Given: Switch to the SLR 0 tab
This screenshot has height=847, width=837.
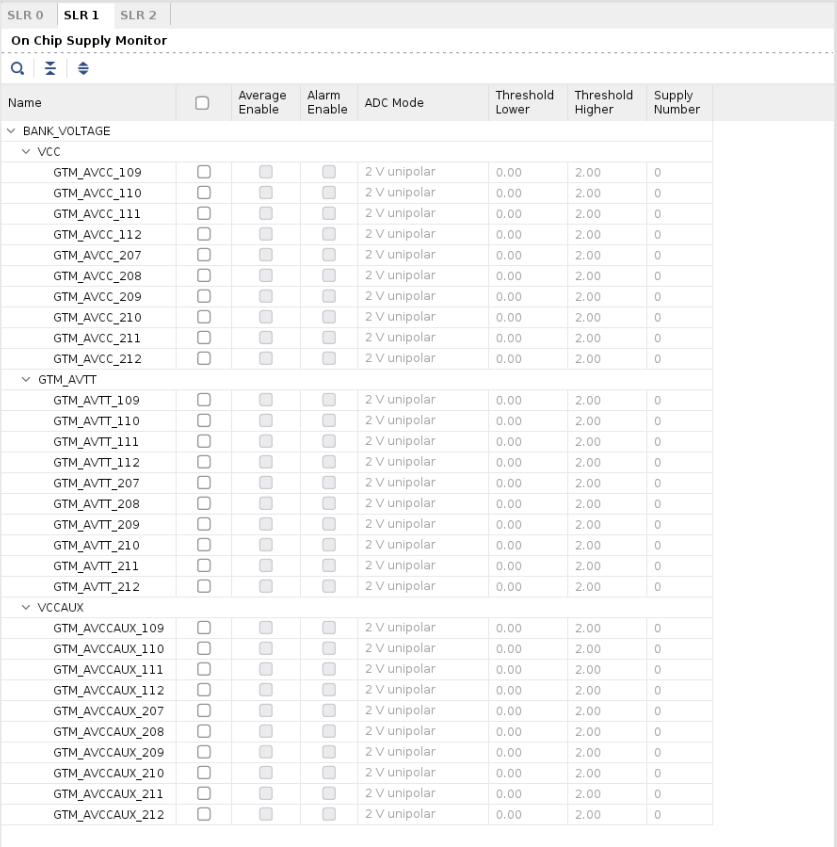Looking at the screenshot, I should tap(26, 14).
